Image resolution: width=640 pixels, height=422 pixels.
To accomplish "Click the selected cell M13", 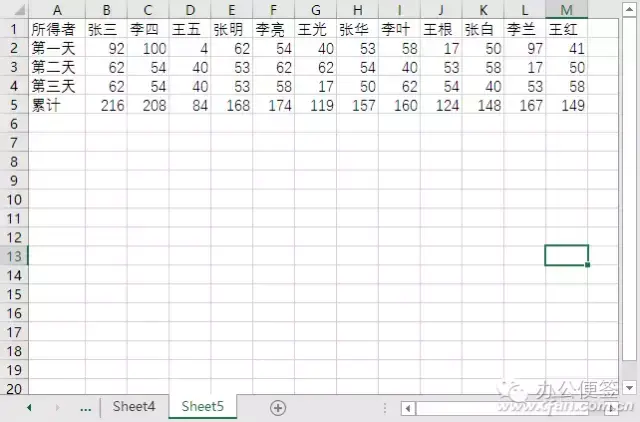I will (567, 255).
